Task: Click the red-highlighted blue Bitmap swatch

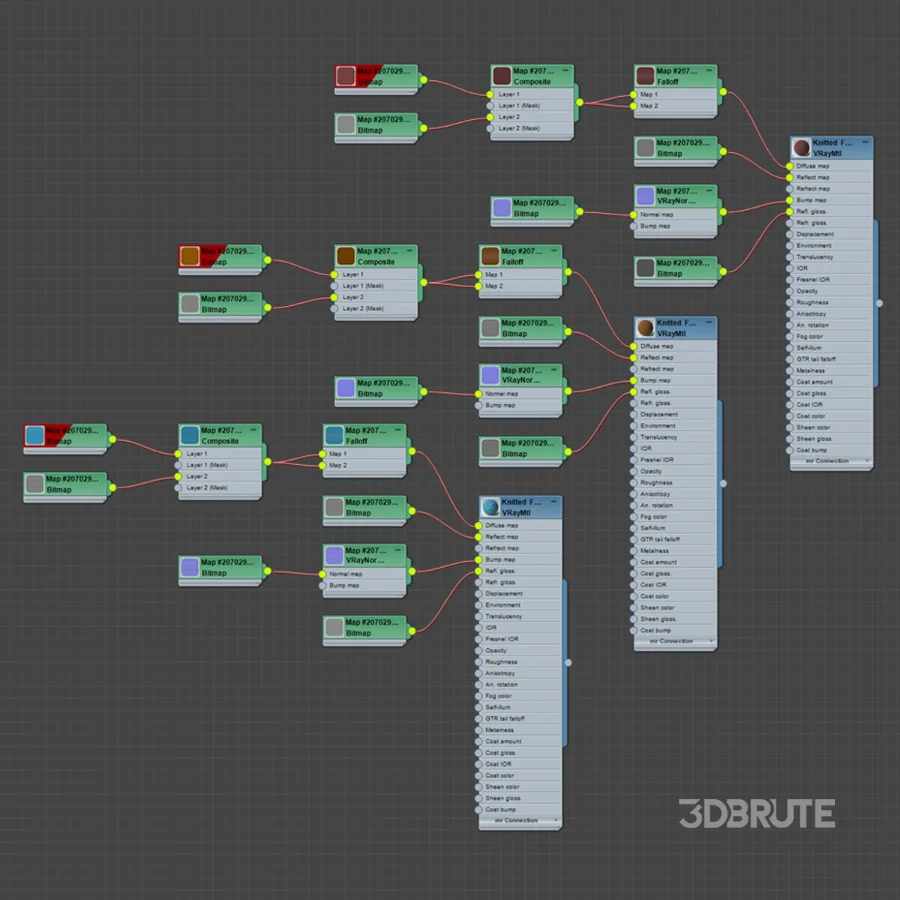Action: point(35,435)
